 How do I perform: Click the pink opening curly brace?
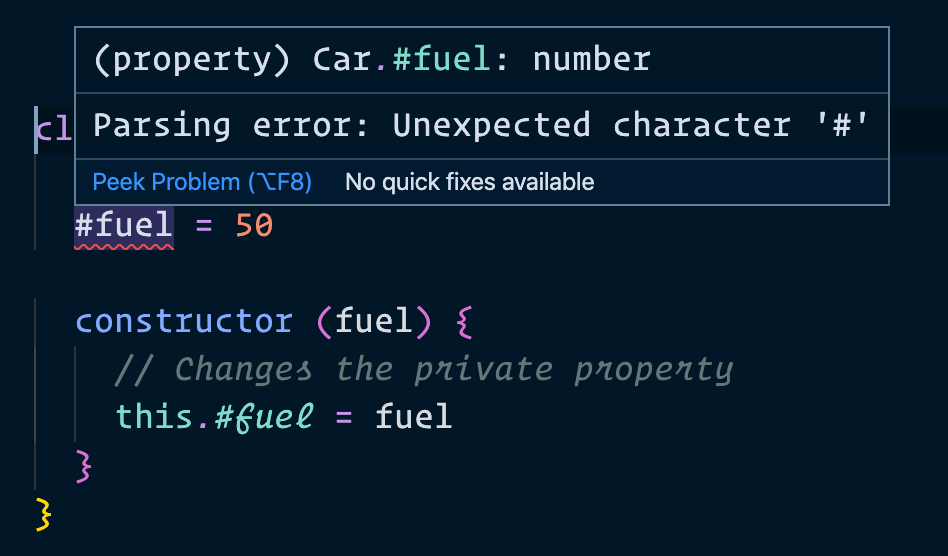(x=462, y=322)
